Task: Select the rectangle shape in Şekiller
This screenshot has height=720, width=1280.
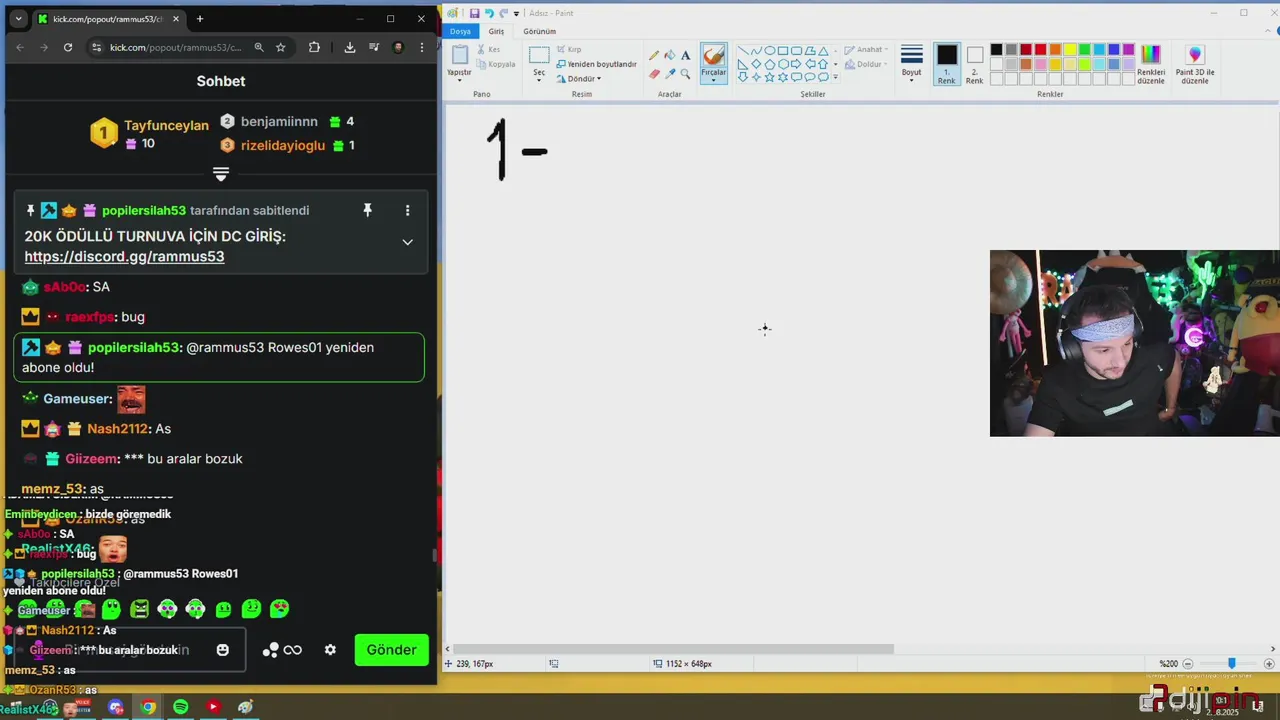Action: [783, 50]
